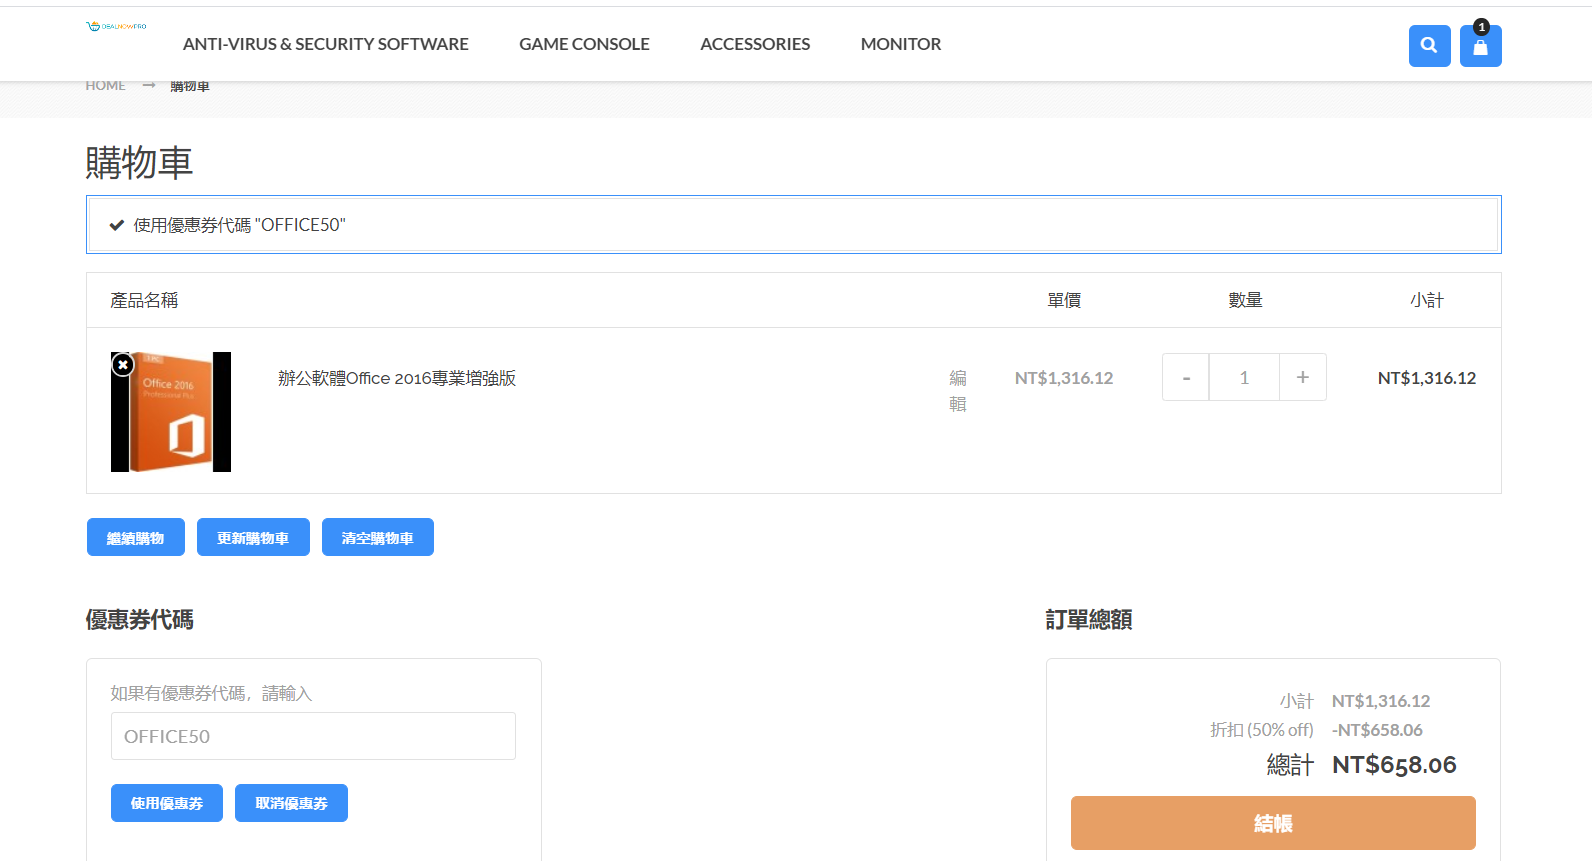Open the Game Console menu
1592x861 pixels.
pos(584,44)
